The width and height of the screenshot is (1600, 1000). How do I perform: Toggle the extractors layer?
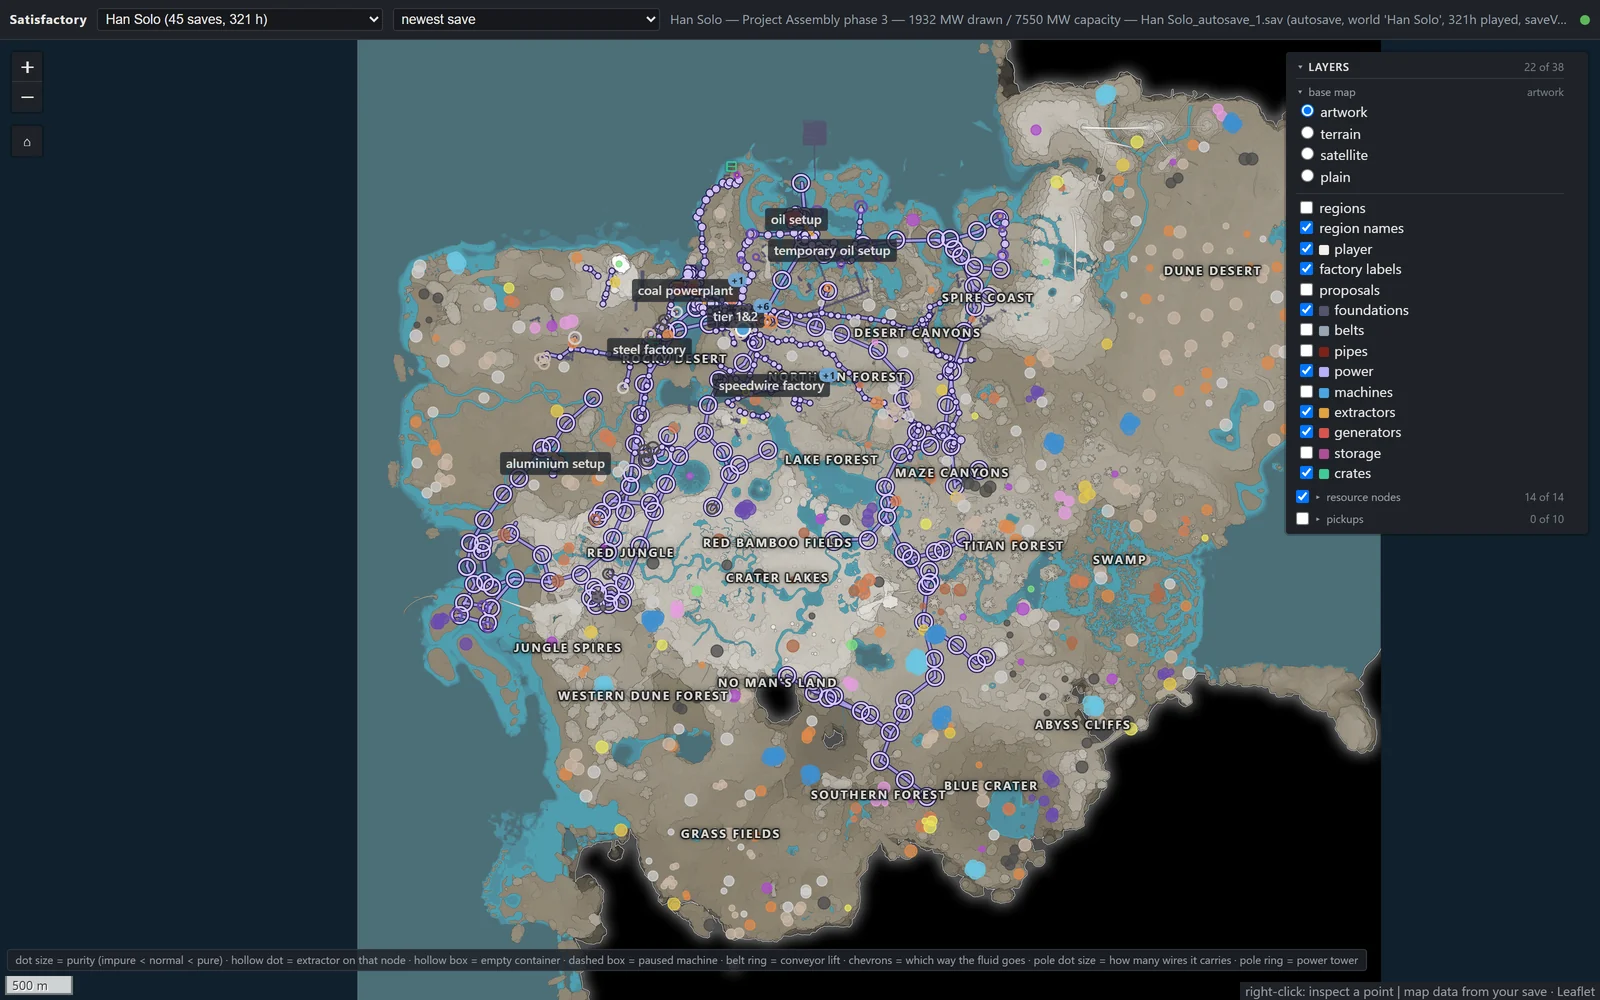pyautogui.click(x=1306, y=412)
